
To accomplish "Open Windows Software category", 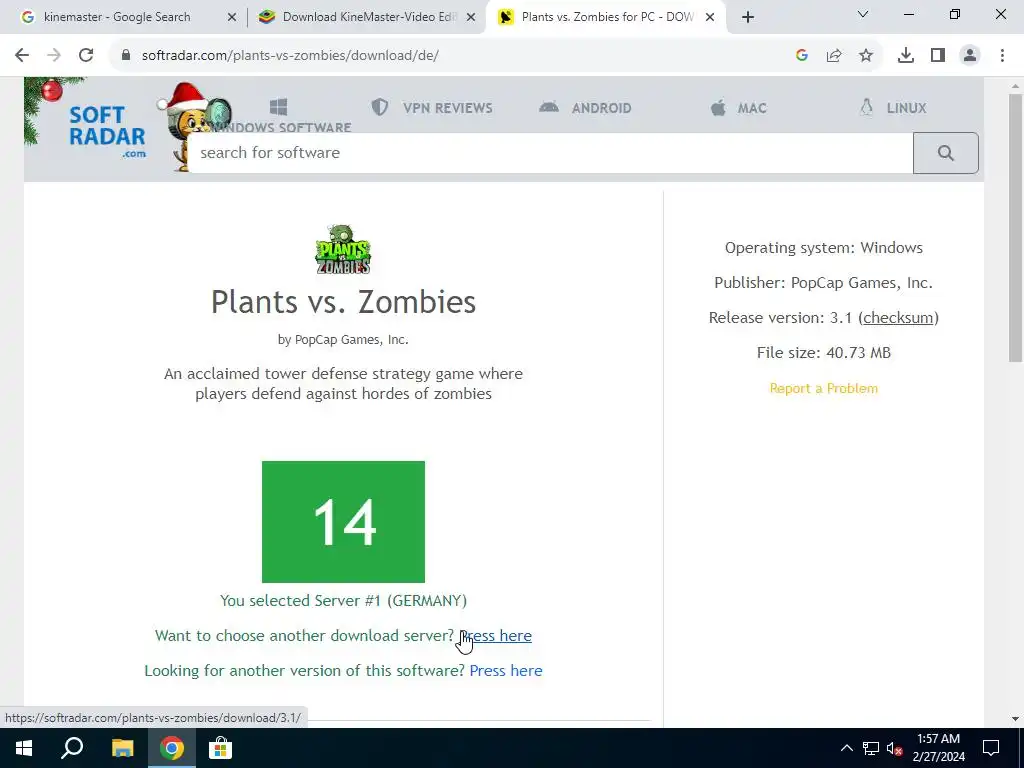I will pos(281,116).
